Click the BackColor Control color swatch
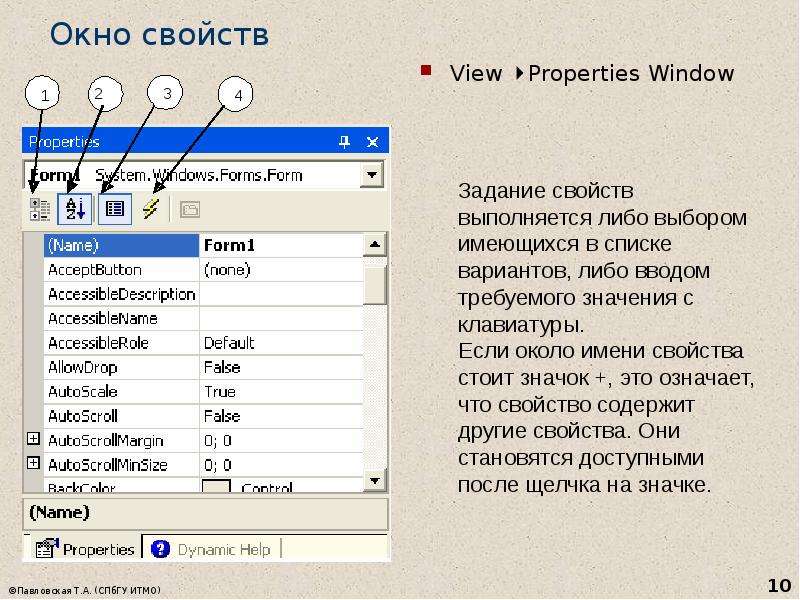The image size is (800, 600). pyautogui.click(x=216, y=486)
